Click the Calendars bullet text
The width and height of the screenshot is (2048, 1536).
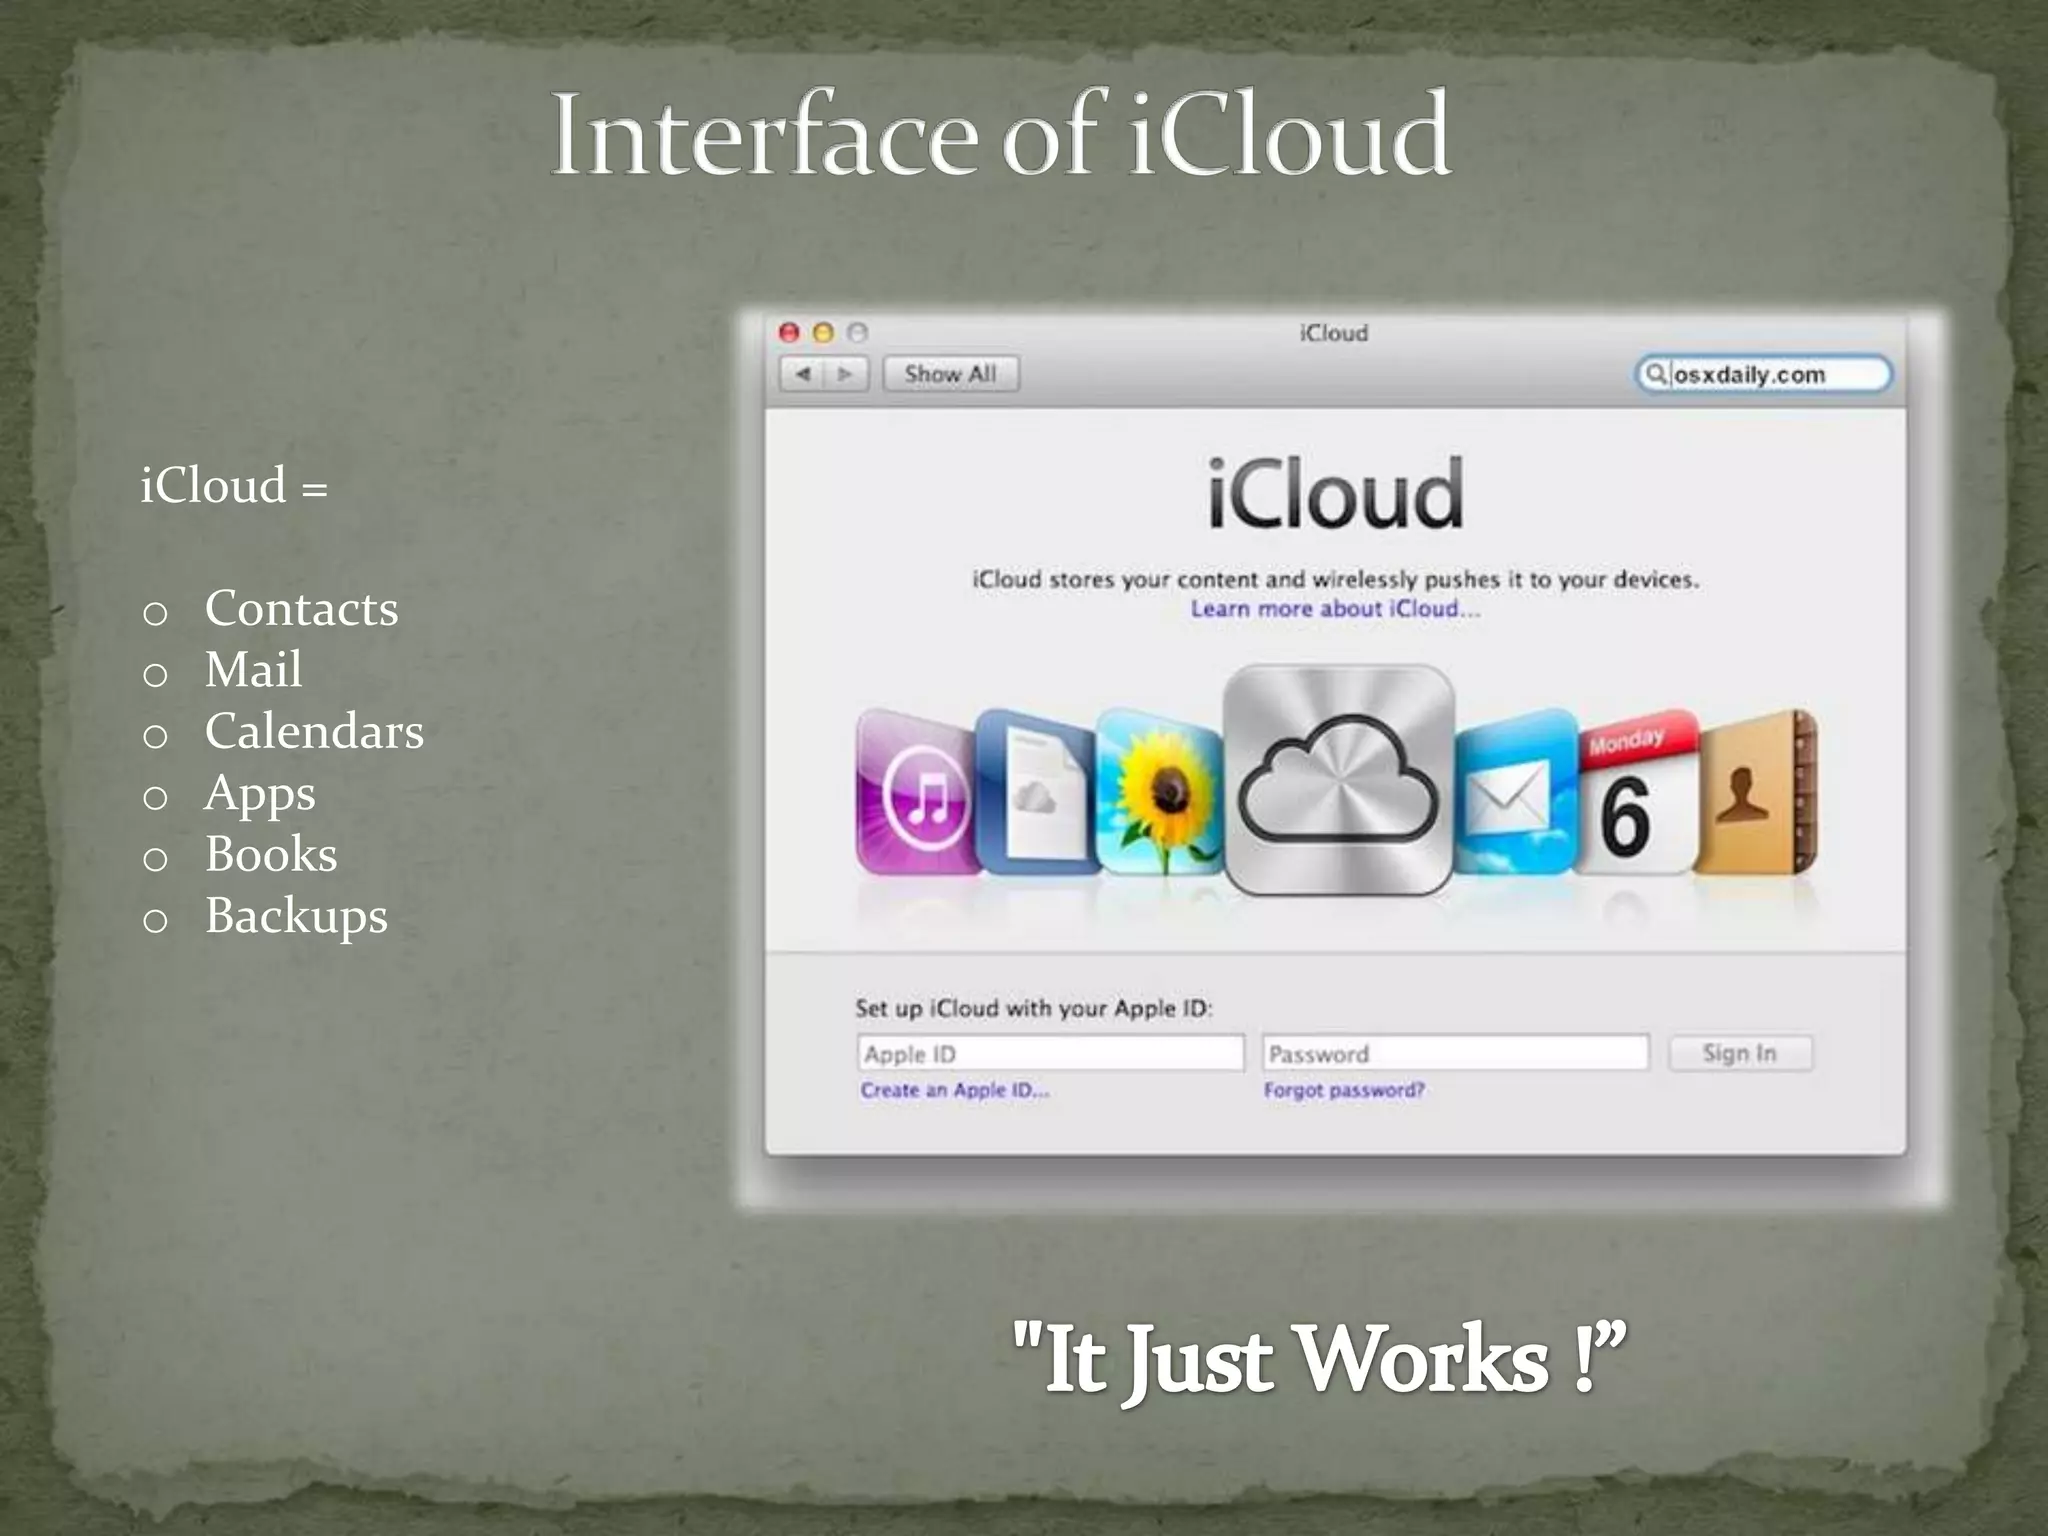[x=314, y=731]
